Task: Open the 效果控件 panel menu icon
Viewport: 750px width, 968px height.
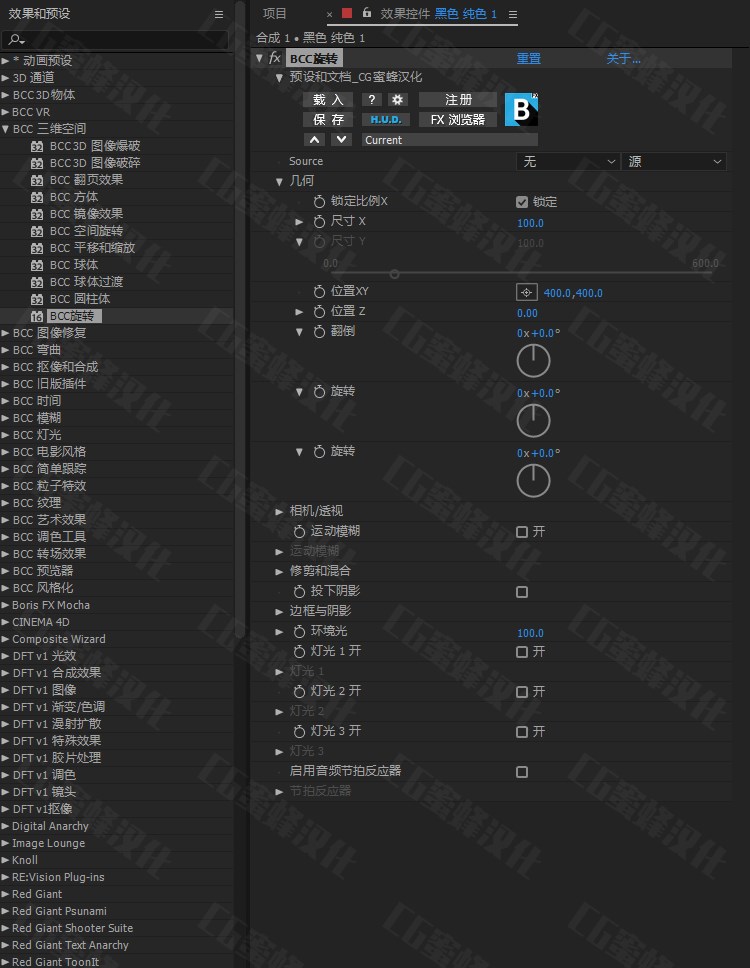Action: [x=512, y=14]
